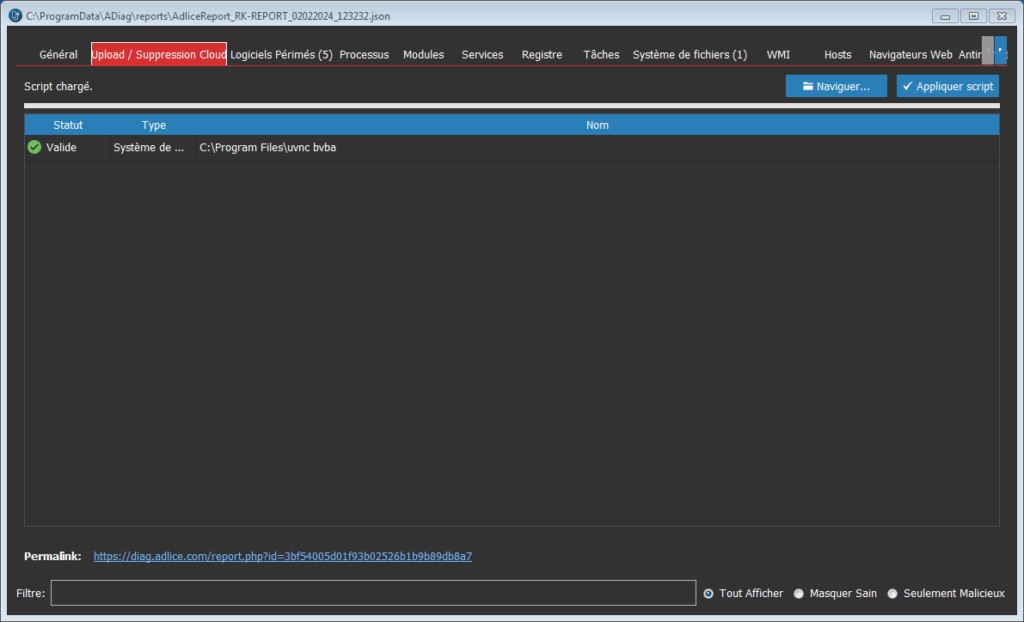The width and height of the screenshot is (1024, 622).
Task: Open the diag.adlice.com permalink
Action: pos(282,556)
